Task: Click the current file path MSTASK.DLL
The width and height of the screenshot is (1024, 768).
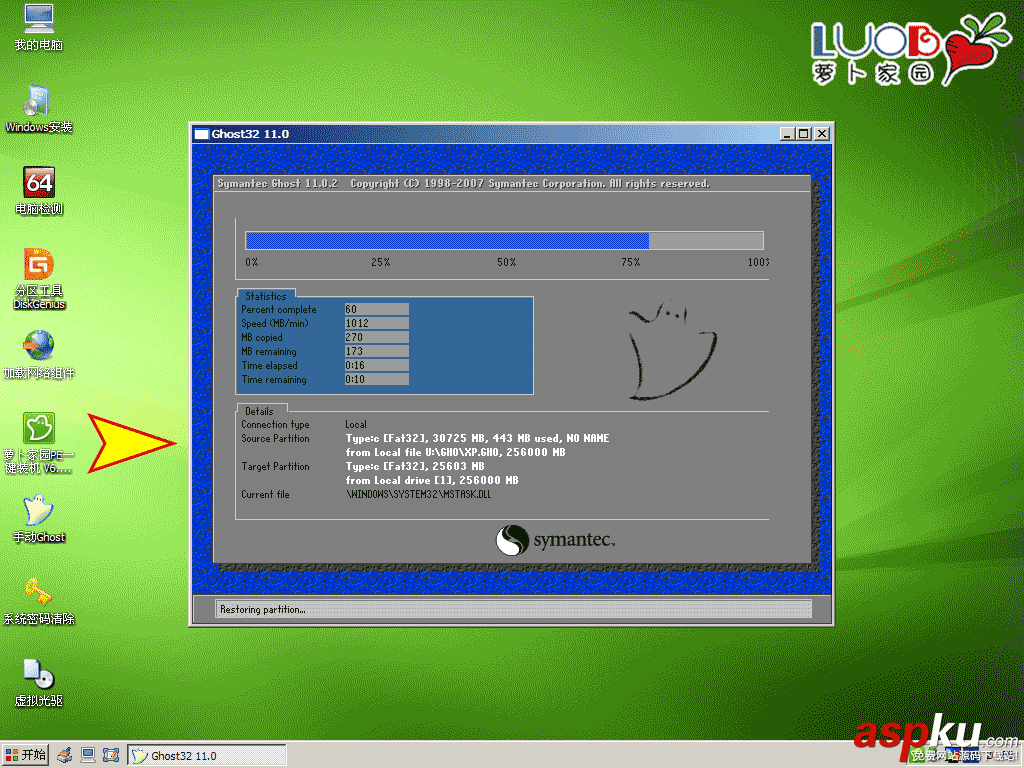Action: [419, 494]
